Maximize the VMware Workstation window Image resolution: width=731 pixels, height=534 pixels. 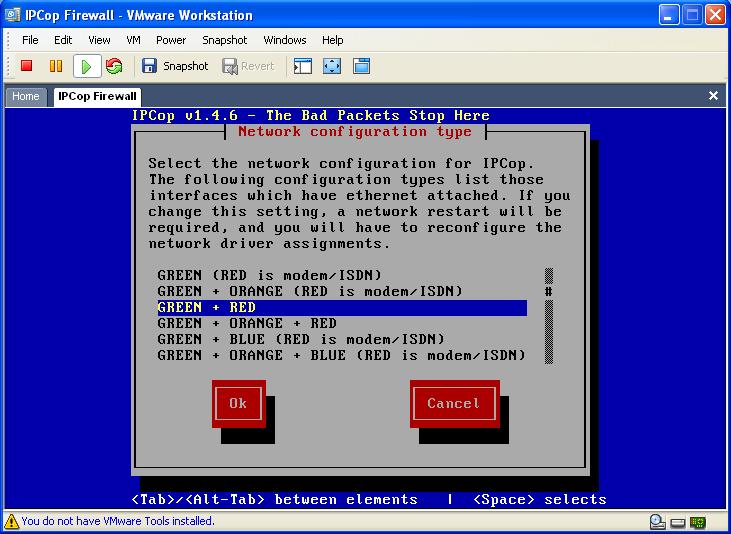click(692, 15)
